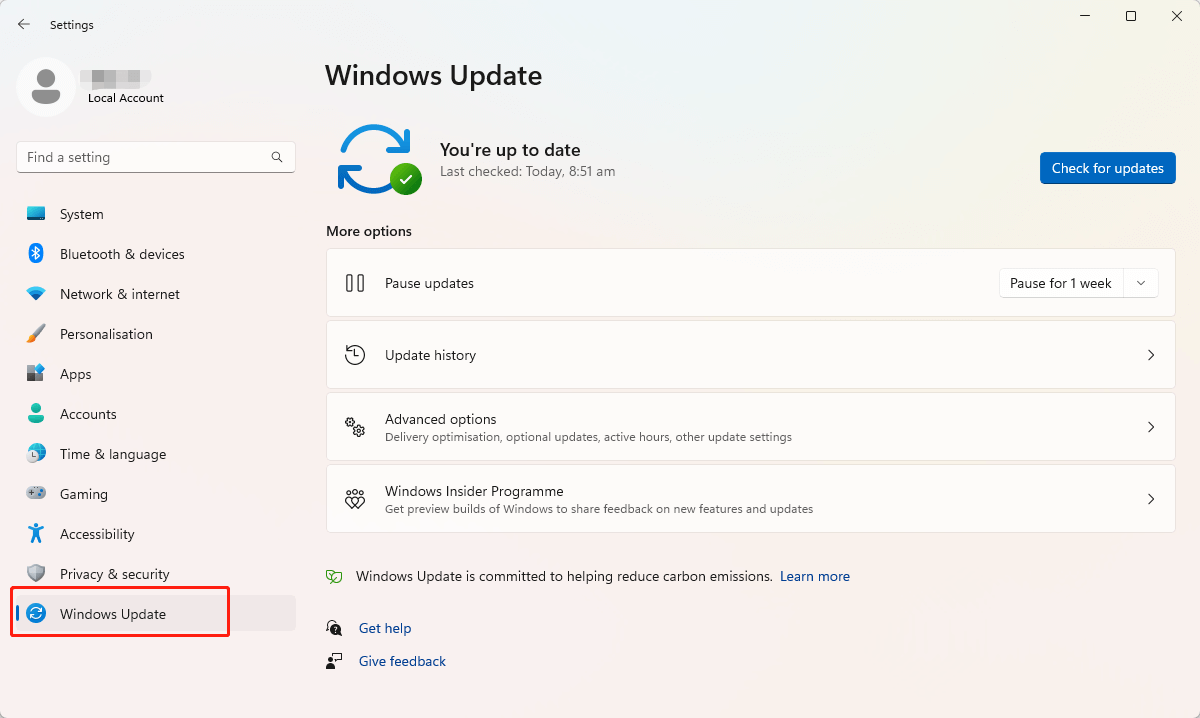Click the search magnifier icon in Find a setting

pos(277,157)
